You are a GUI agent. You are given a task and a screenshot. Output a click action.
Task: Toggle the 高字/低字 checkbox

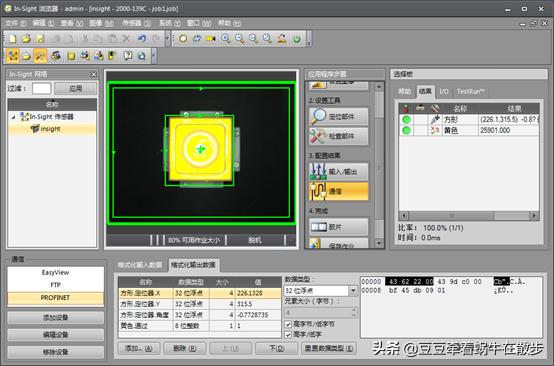pos(288,334)
